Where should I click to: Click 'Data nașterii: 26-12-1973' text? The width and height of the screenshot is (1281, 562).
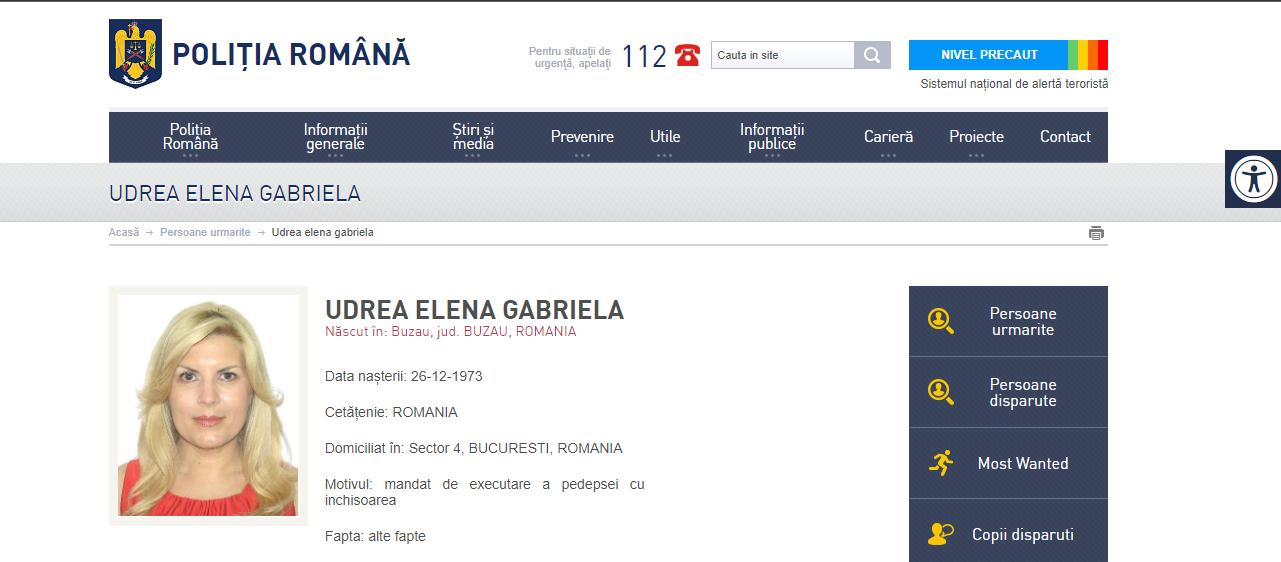pyautogui.click(x=404, y=376)
